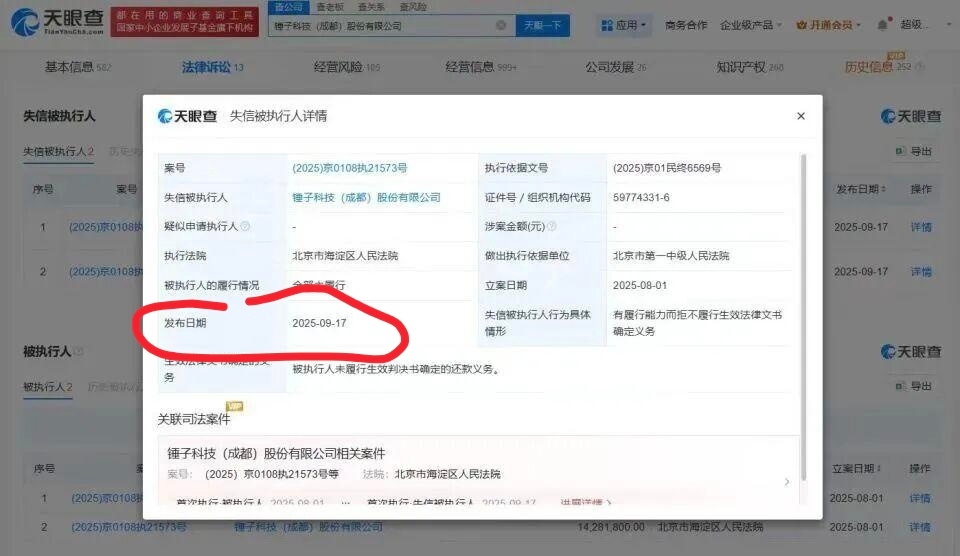Click help icon next to 疑似申请执行人
The width and height of the screenshot is (960, 556).
click(x=245, y=227)
